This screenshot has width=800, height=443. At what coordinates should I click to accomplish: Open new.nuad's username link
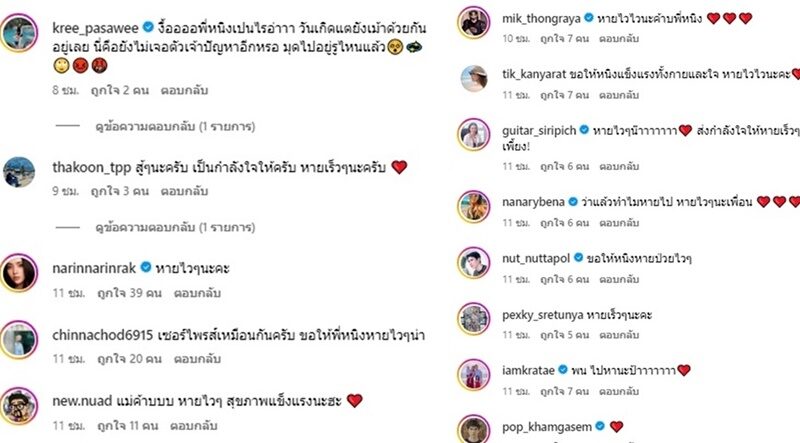click(x=82, y=401)
